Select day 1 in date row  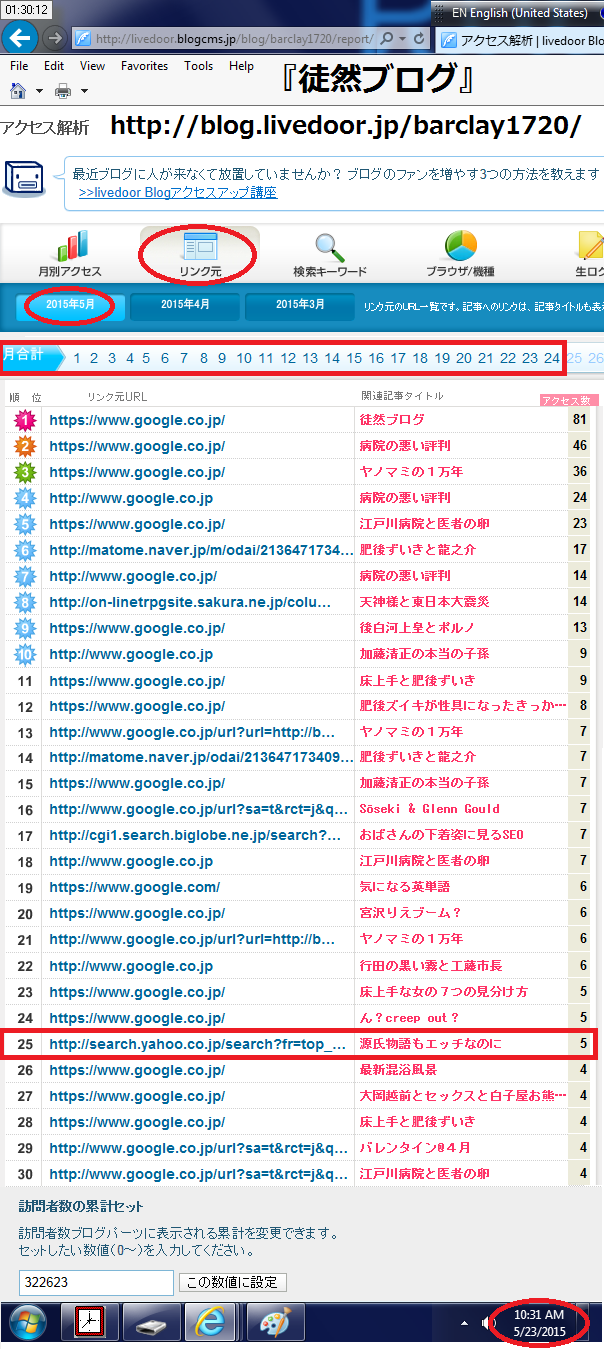[x=78, y=358]
